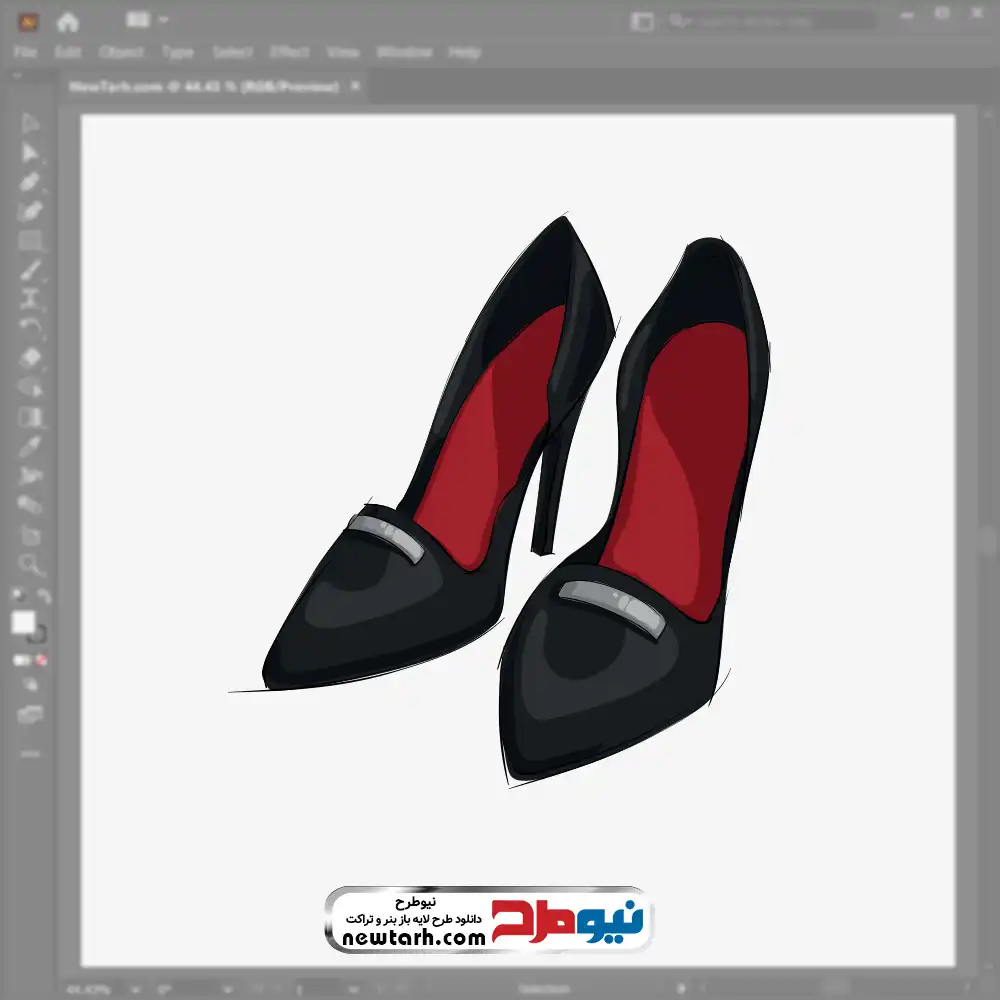Swap fill and stroke colors
Viewport: 1000px width, 1000px height.
44,597
